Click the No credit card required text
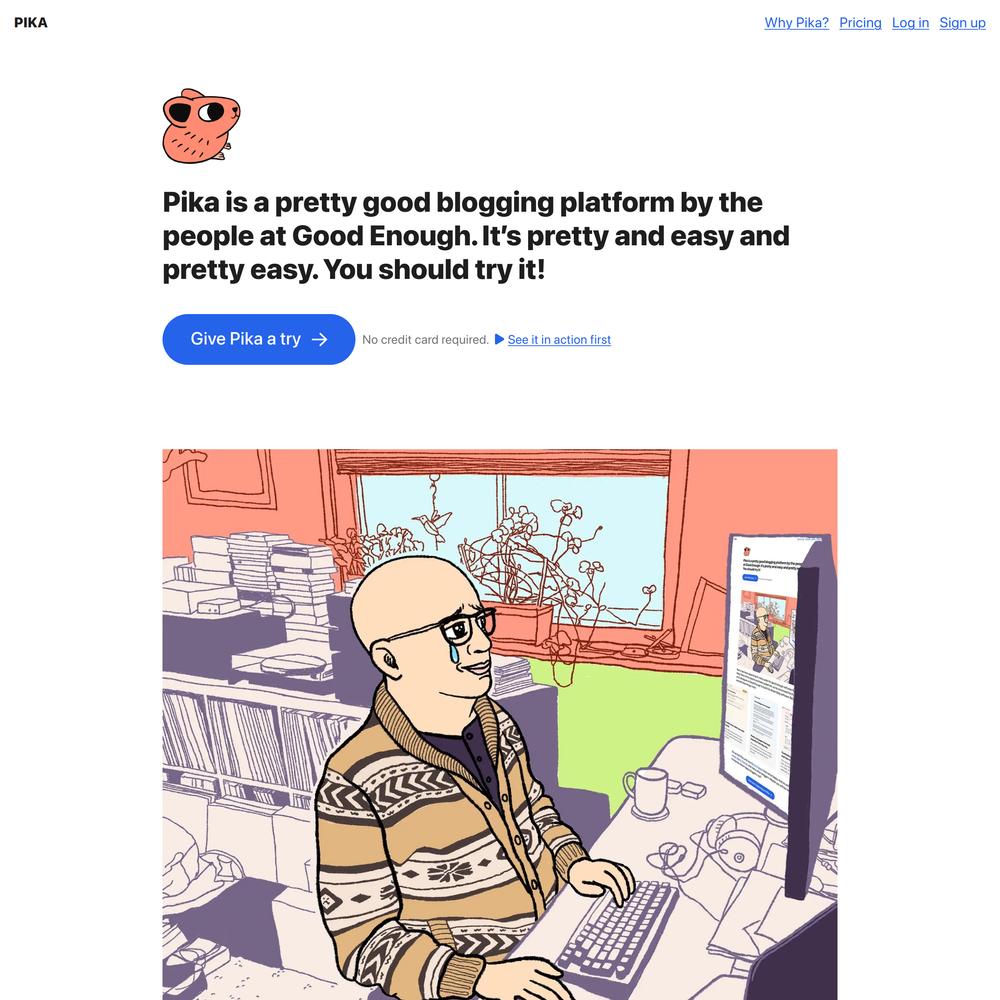 (x=425, y=340)
